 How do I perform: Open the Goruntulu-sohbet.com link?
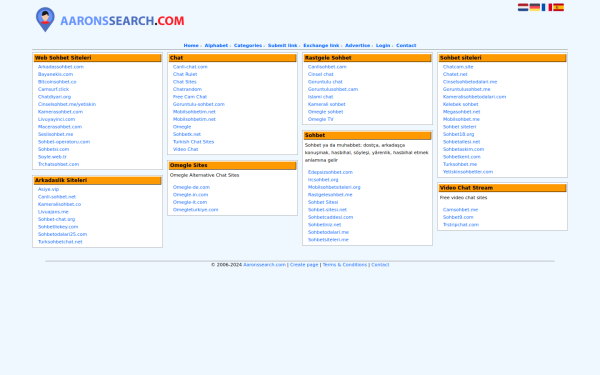coord(199,104)
